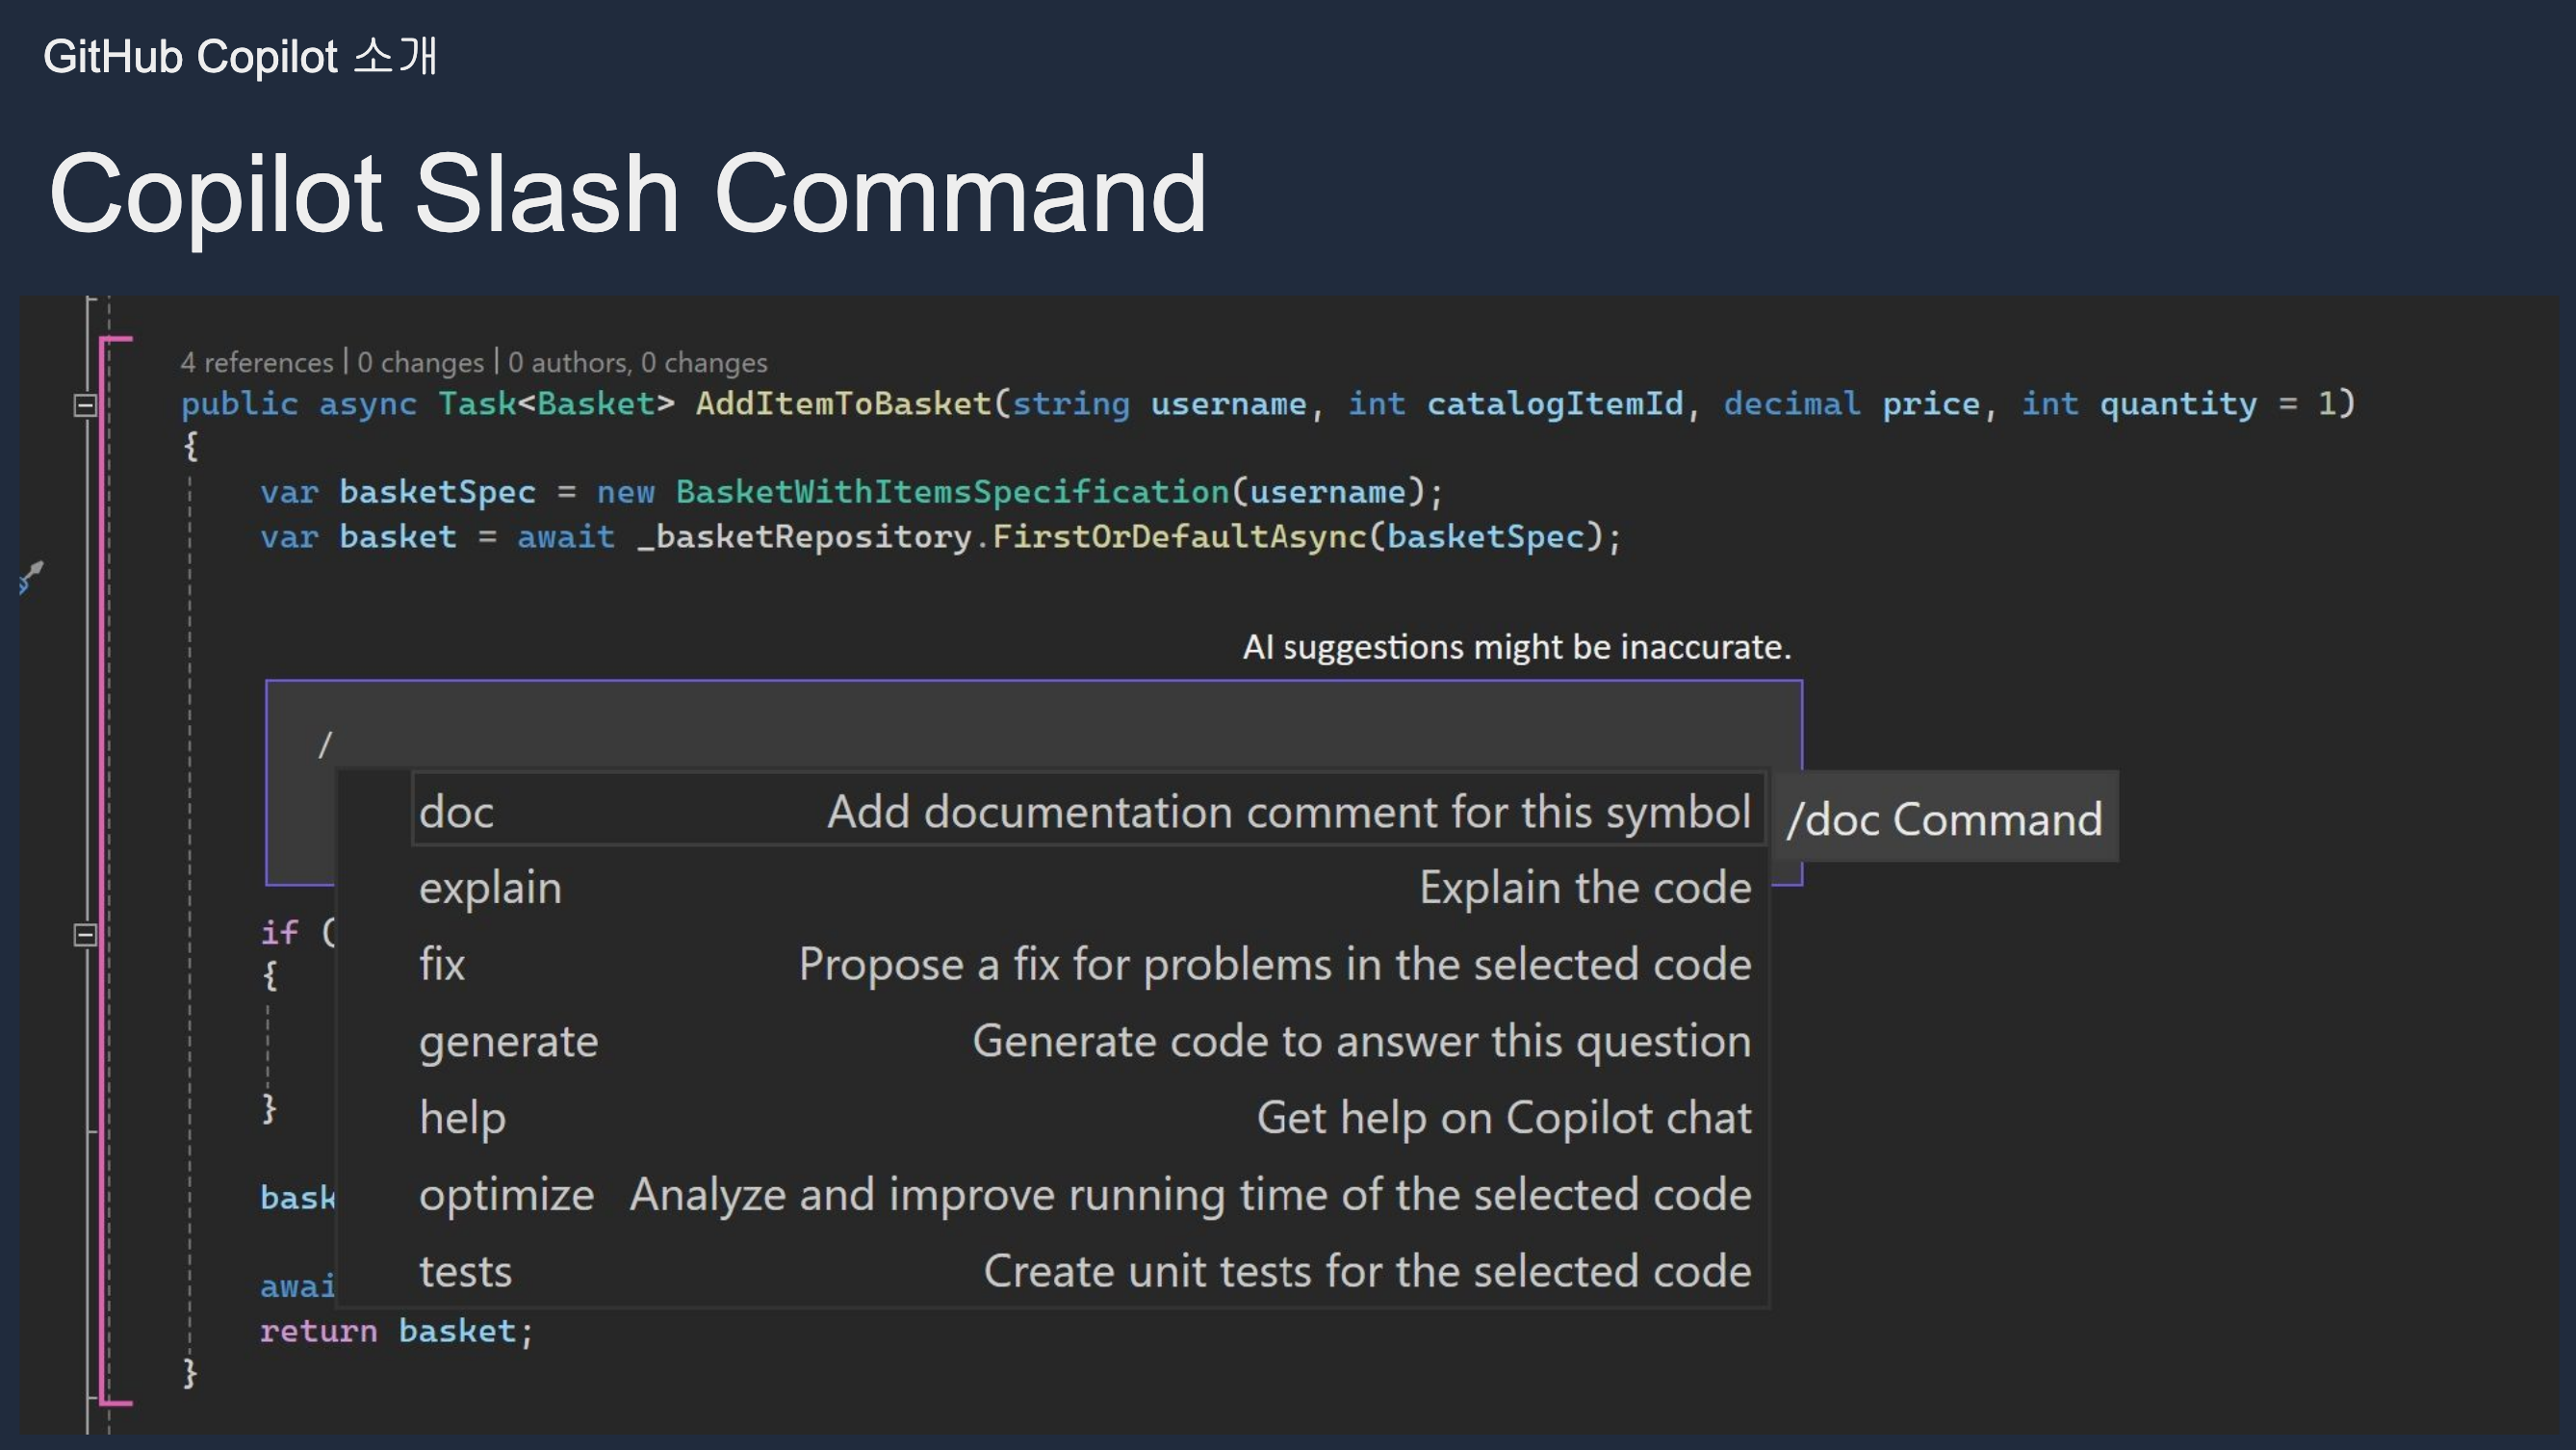Pick the generate slash command
This screenshot has height=1450, width=2576.
click(x=1088, y=1041)
